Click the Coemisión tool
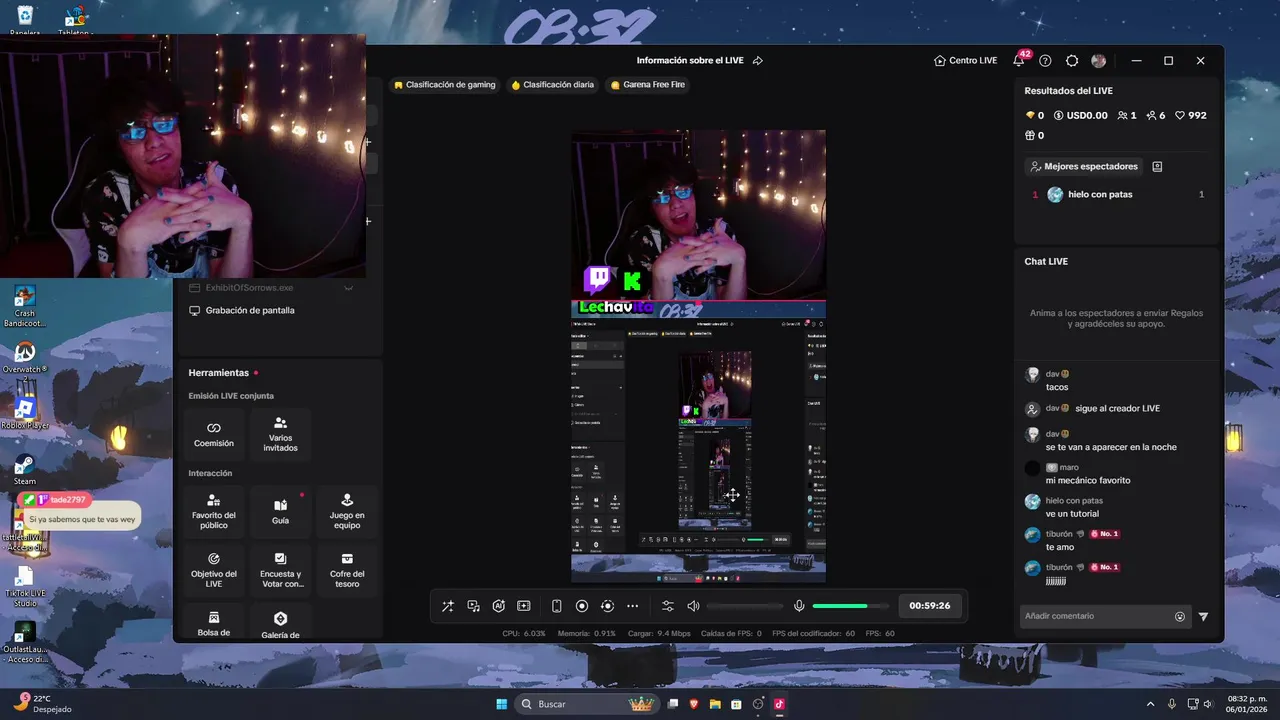 point(214,434)
